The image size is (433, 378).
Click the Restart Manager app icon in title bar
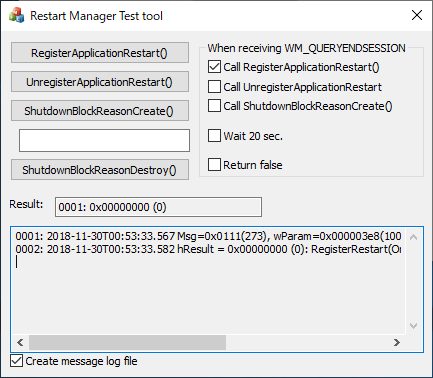pyautogui.click(x=16, y=15)
